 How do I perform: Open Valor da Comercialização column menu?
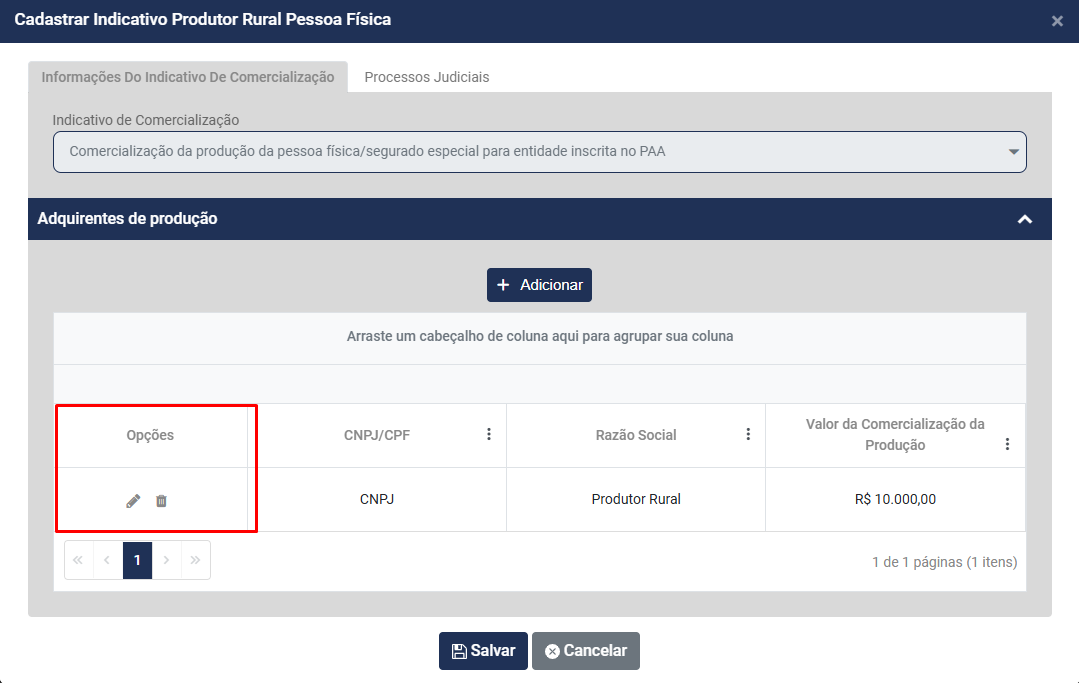tap(1007, 444)
